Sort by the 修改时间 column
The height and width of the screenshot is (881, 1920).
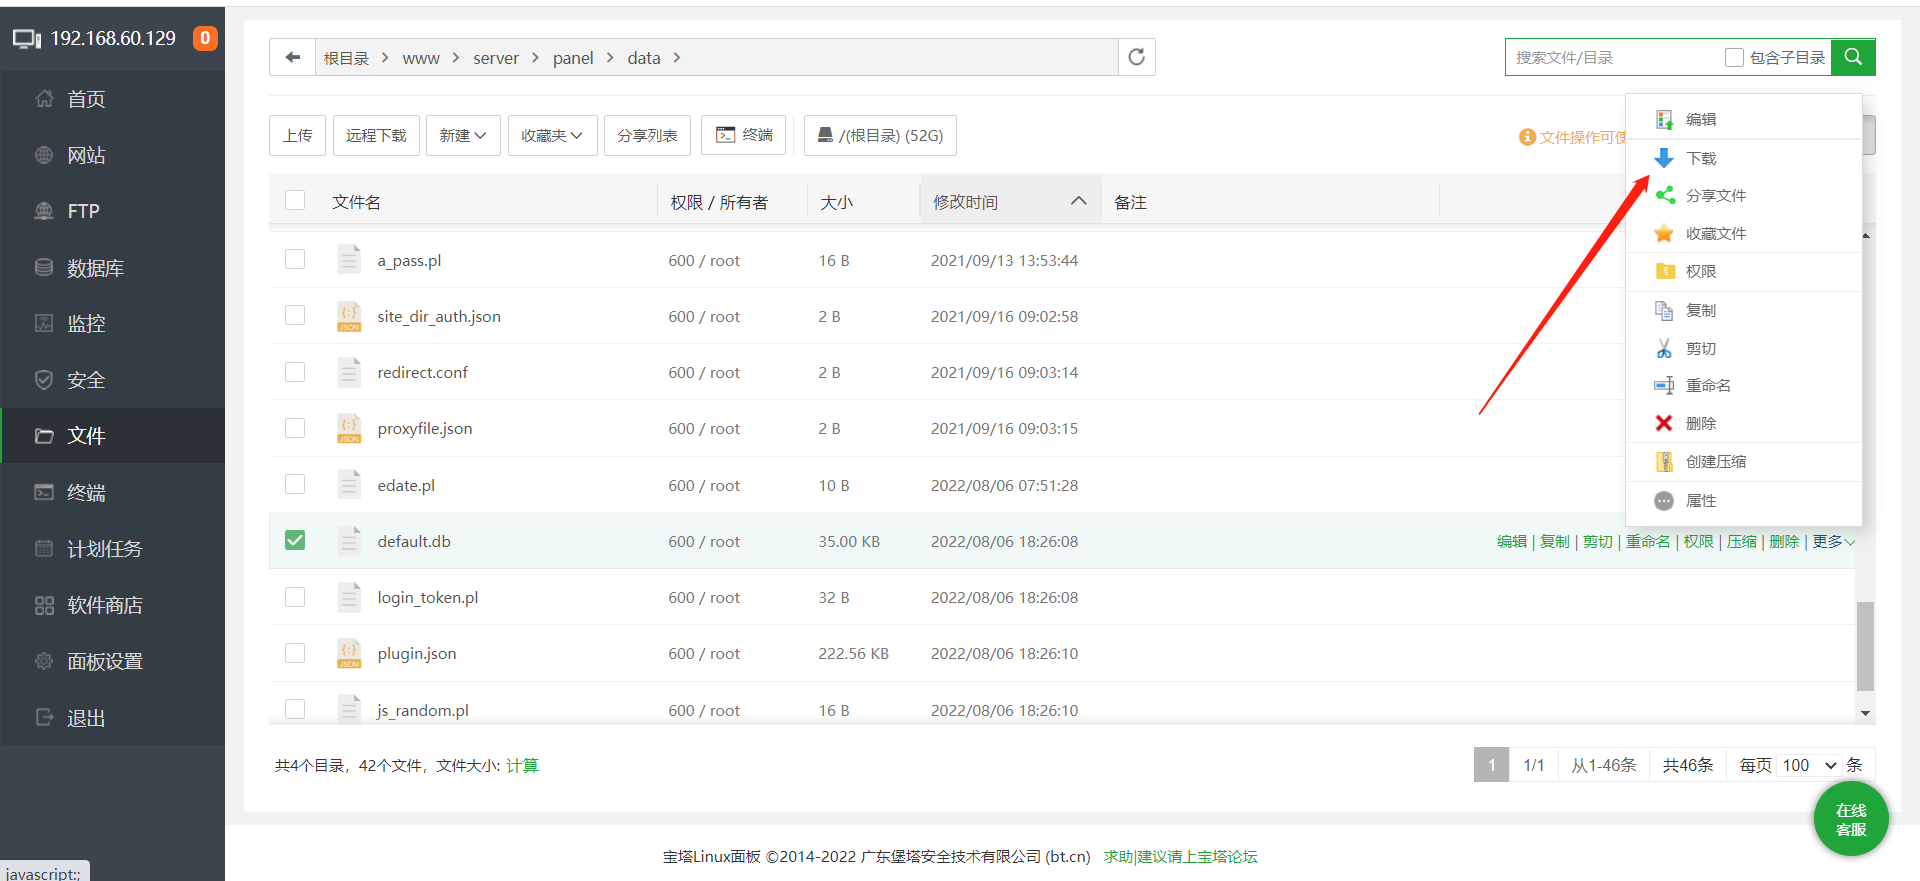[x=1010, y=201]
